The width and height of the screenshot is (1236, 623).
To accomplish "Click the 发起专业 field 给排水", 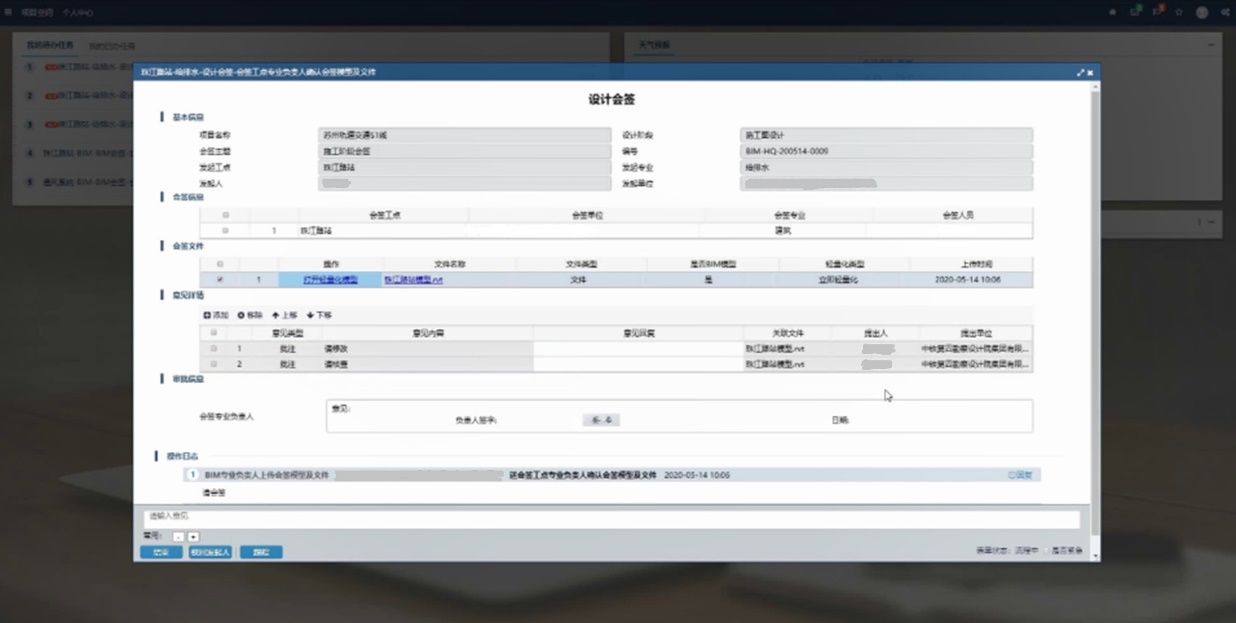I will [x=886, y=167].
